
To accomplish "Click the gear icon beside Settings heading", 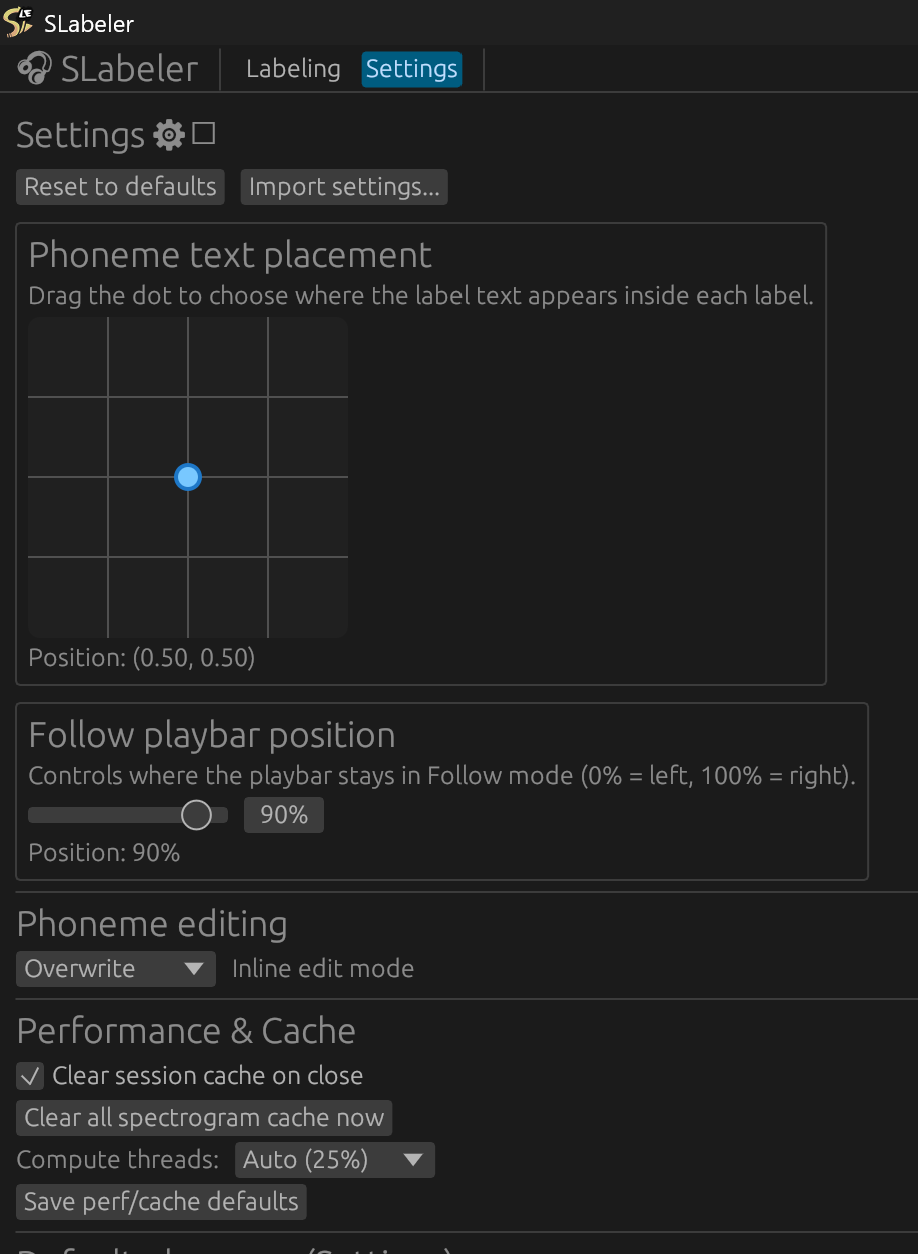I will (x=169, y=135).
